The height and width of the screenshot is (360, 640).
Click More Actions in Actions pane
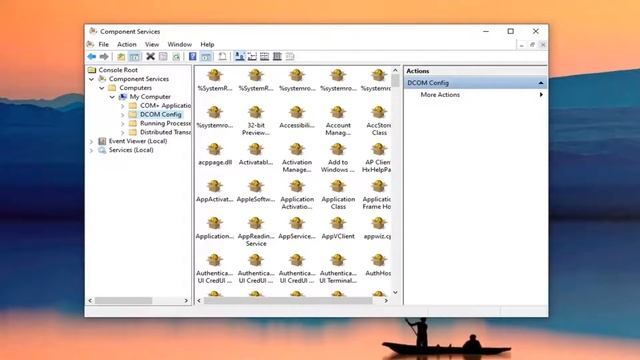[x=440, y=95]
